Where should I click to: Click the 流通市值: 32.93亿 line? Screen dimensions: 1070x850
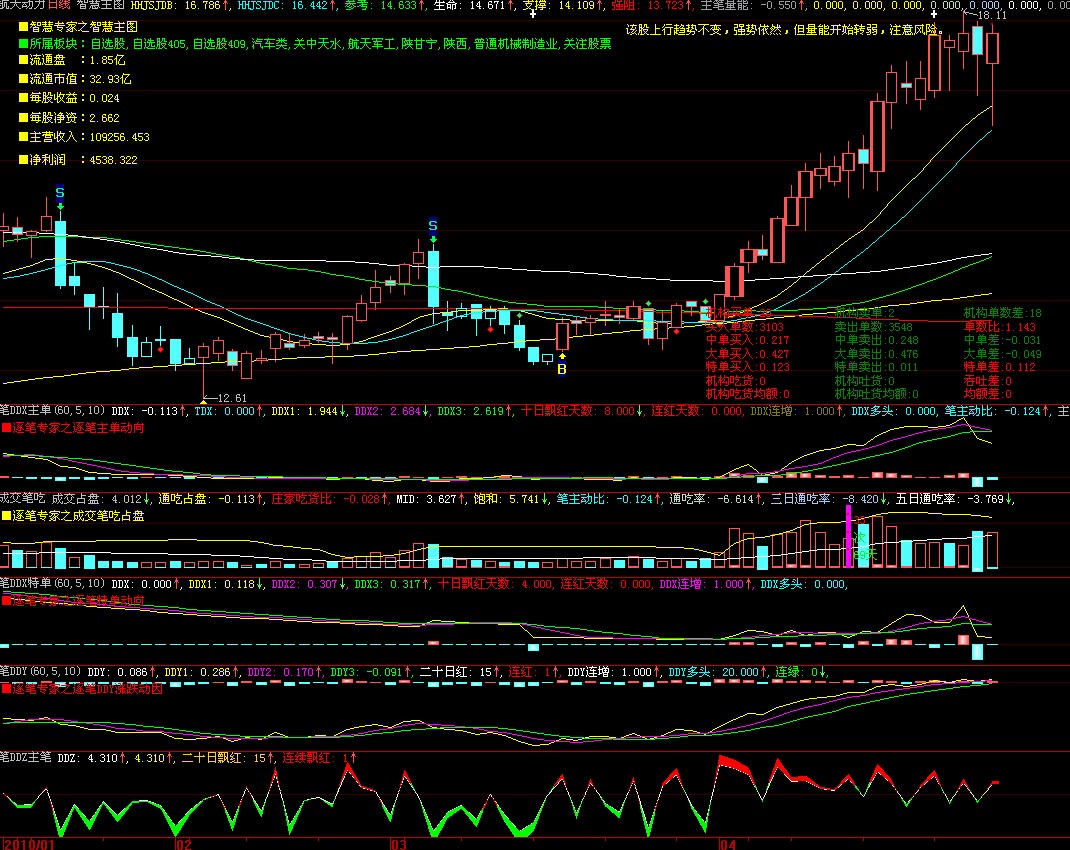[75, 79]
